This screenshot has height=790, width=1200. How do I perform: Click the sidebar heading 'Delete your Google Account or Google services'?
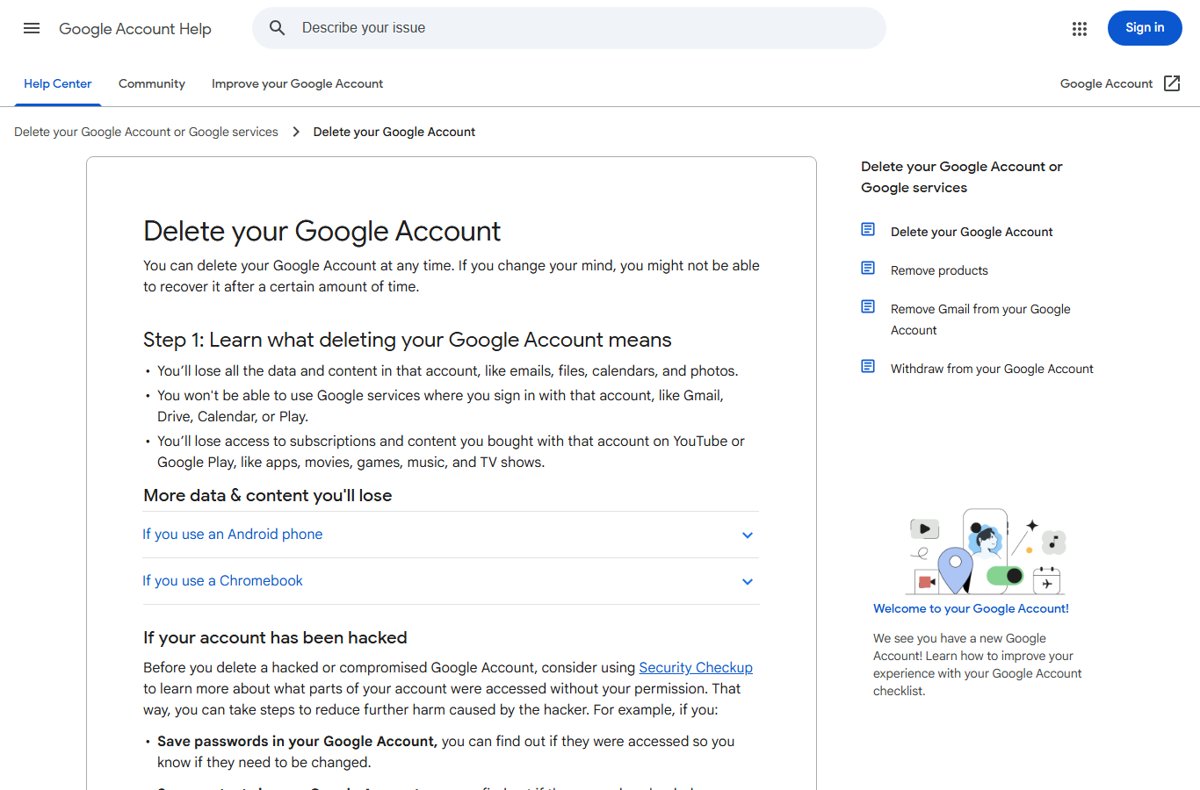[x=962, y=177]
